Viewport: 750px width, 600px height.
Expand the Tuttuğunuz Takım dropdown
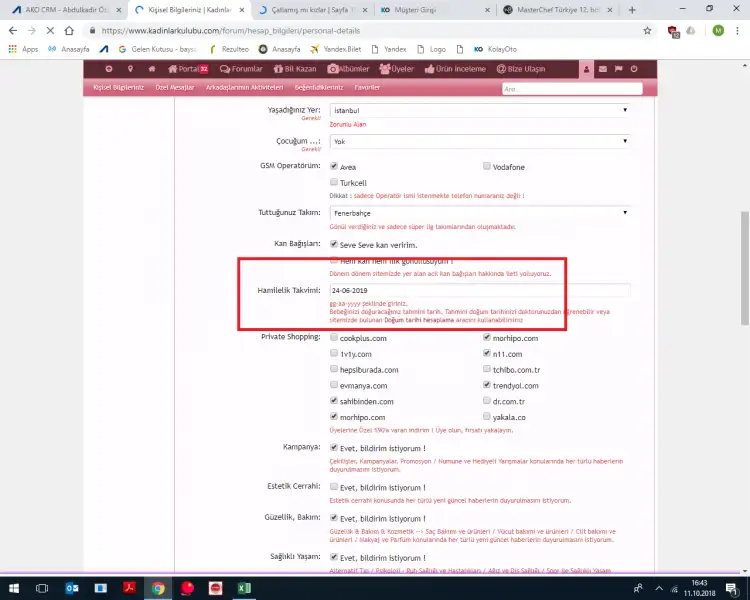tap(479, 212)
